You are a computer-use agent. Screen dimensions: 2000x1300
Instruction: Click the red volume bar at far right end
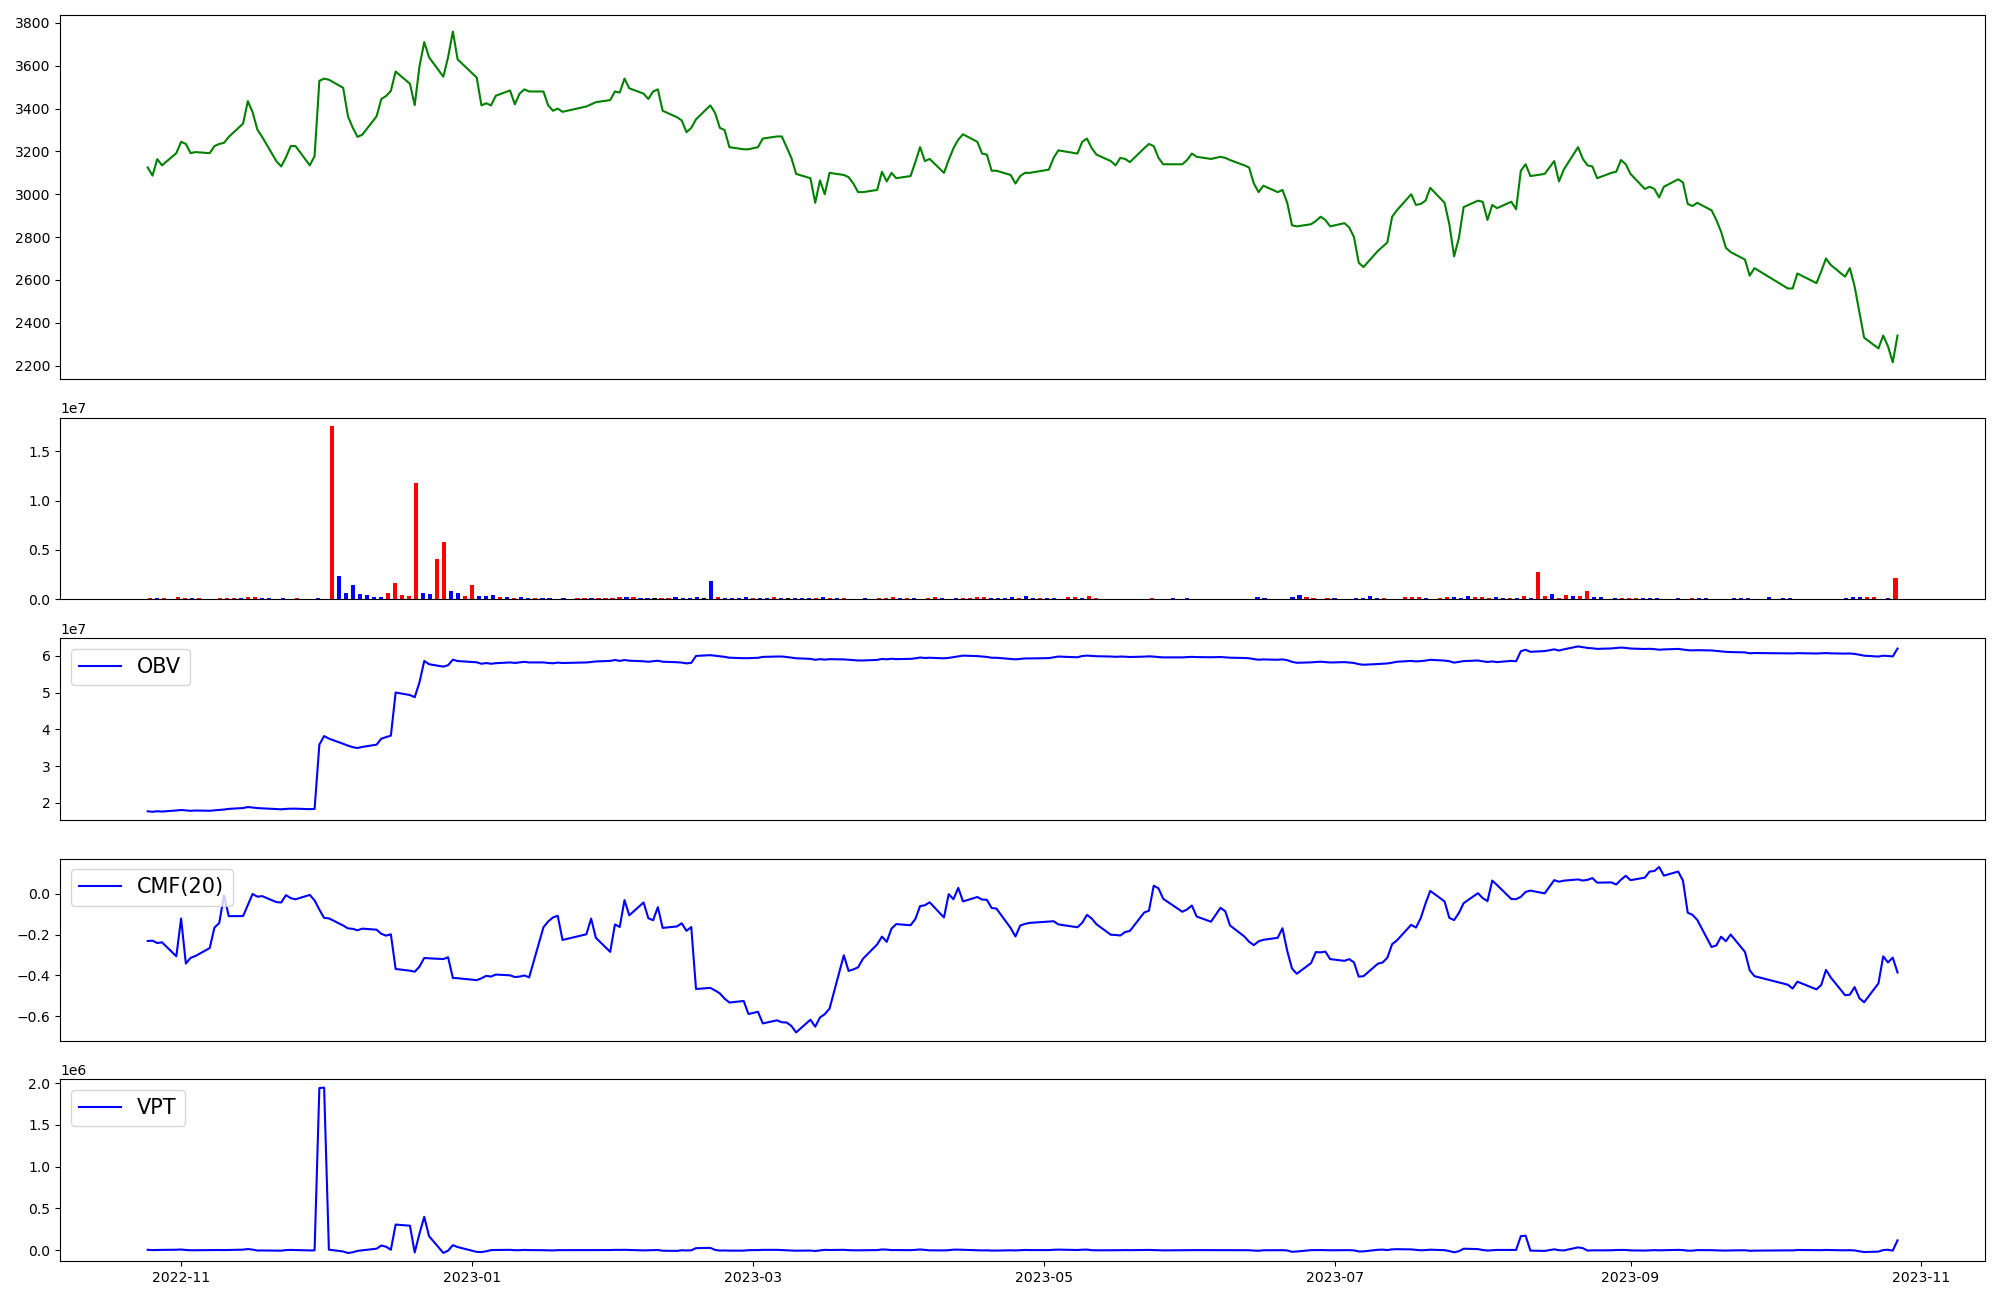(x=1895, y=589)
